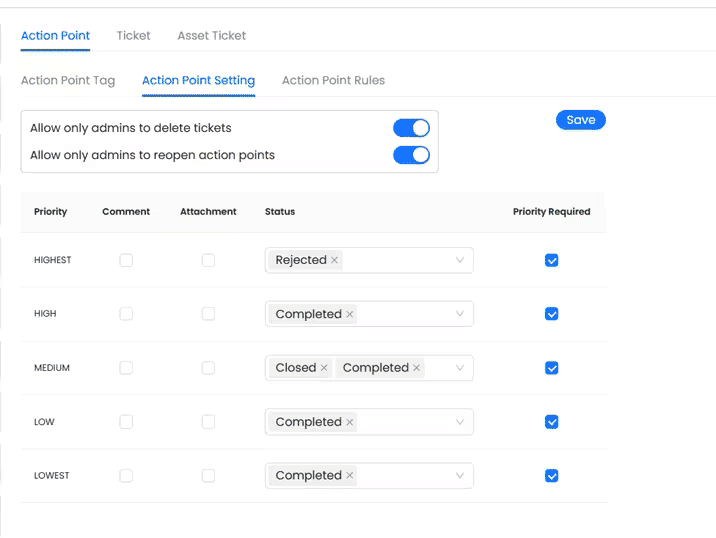The image size is (716, 538).
Task: Remove the Rejected tag from HIGHEST status
Action: [335, 260]
